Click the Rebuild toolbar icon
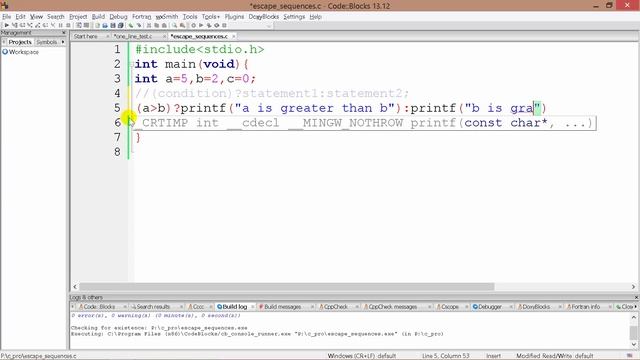 [217, 25]
